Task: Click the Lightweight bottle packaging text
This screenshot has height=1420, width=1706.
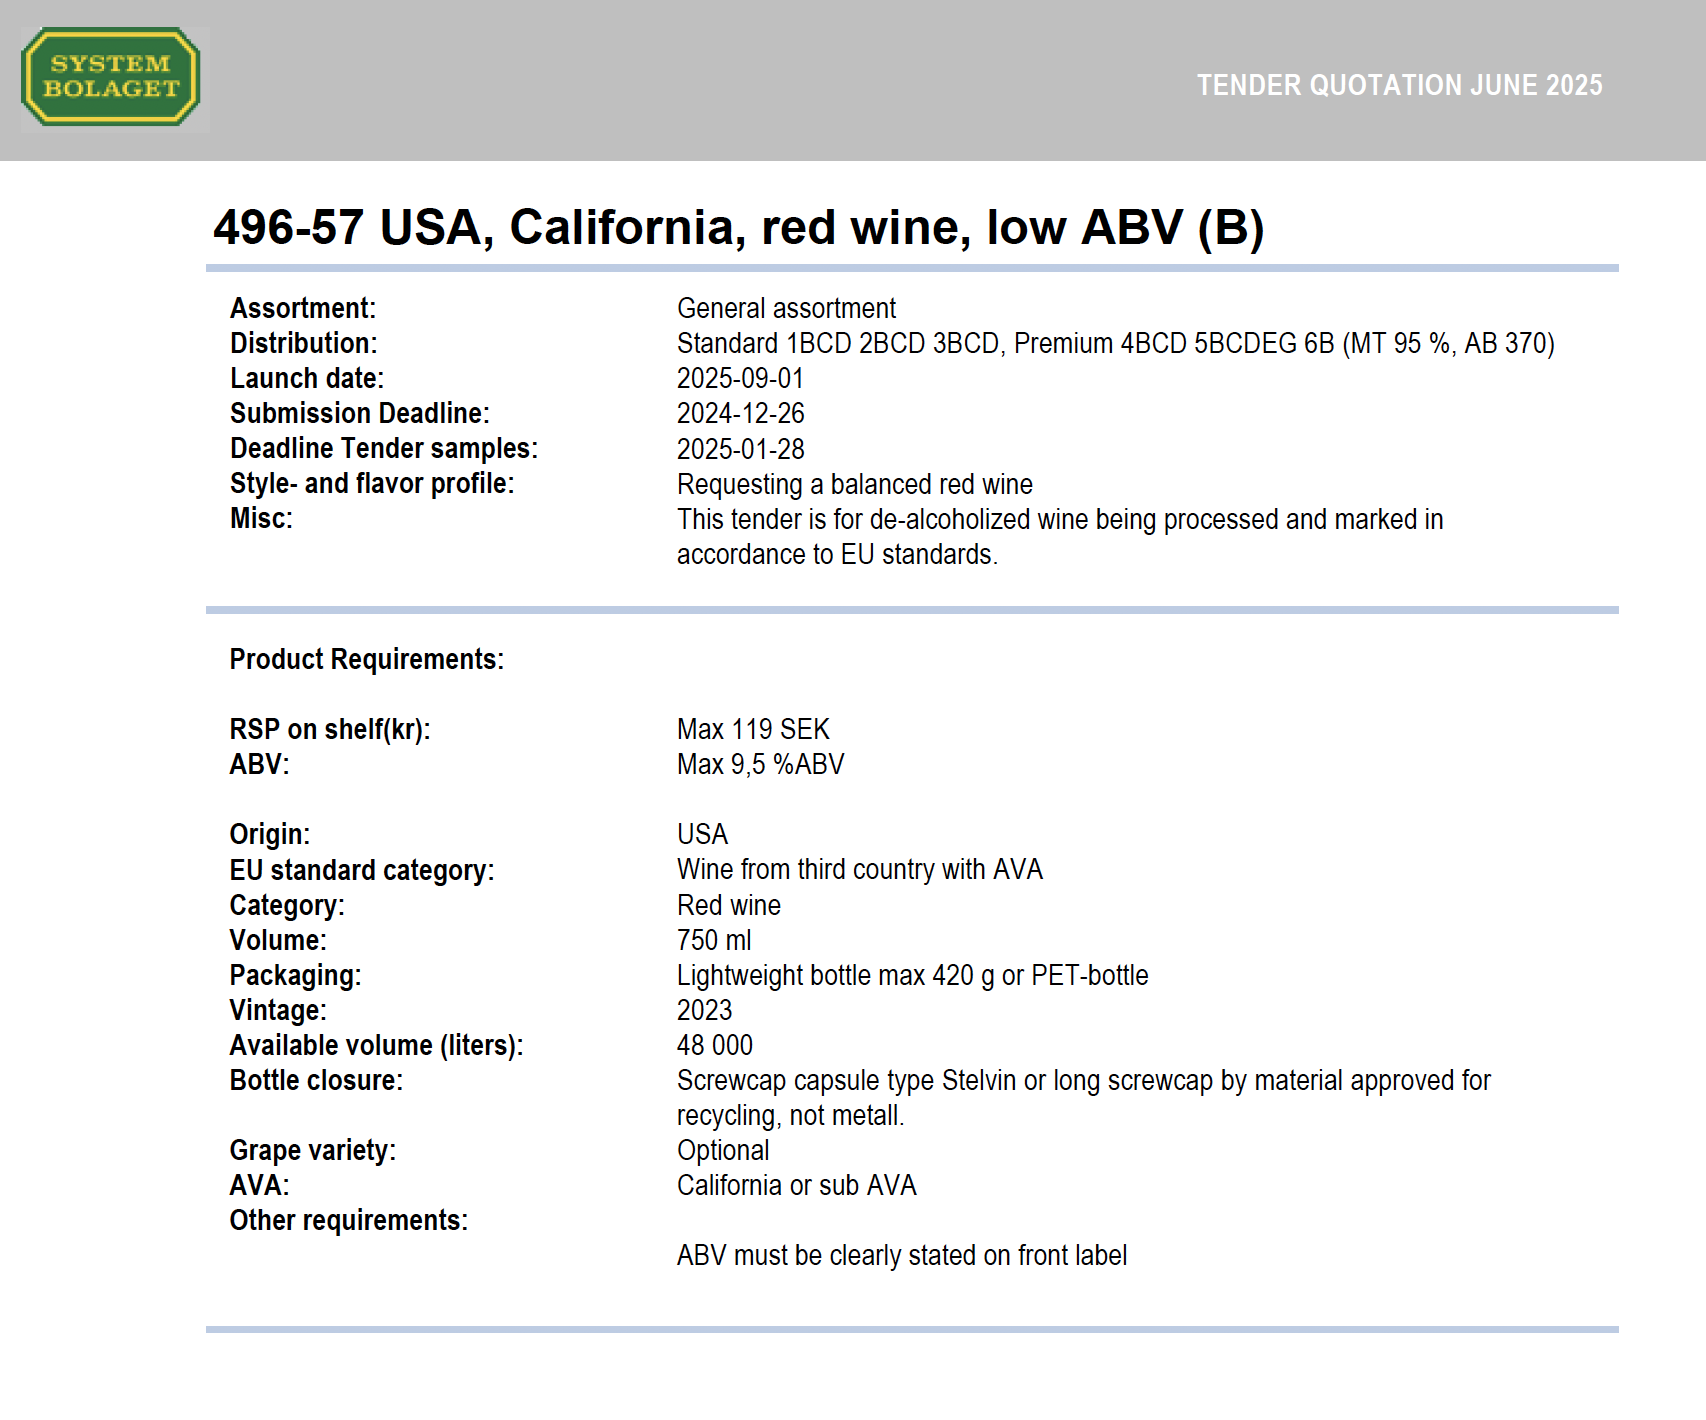Action: [912, 975]
